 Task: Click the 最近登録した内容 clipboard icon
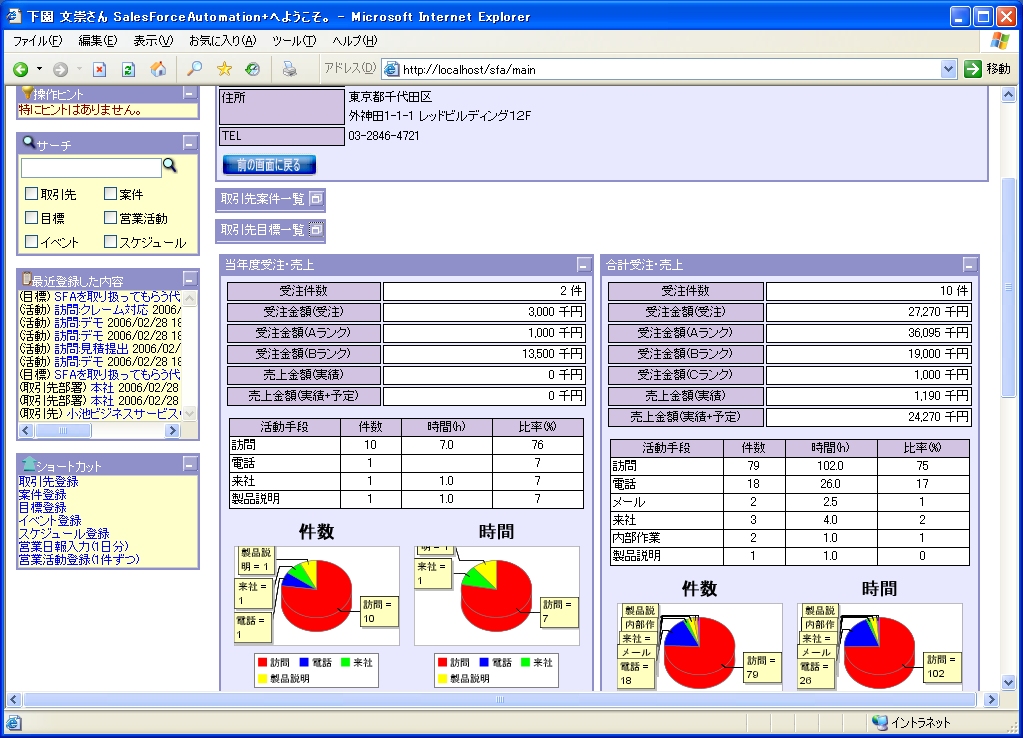pos(27,279)
